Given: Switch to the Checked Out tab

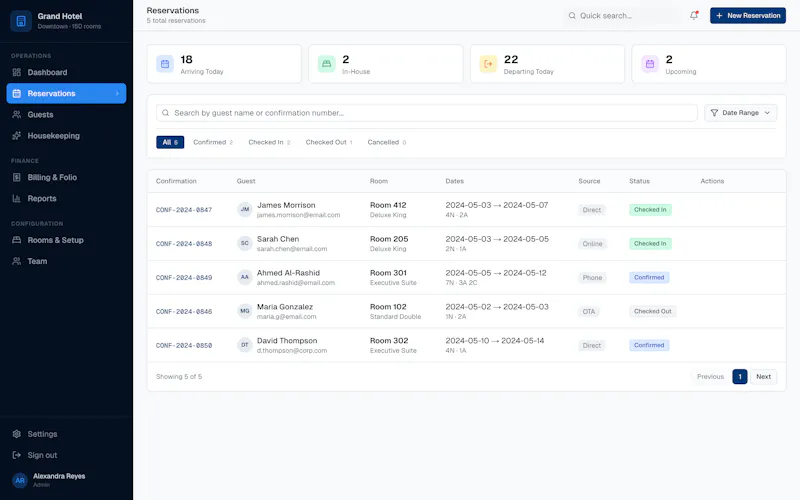Looking at the screenshot, I should (x=329, y=142).
